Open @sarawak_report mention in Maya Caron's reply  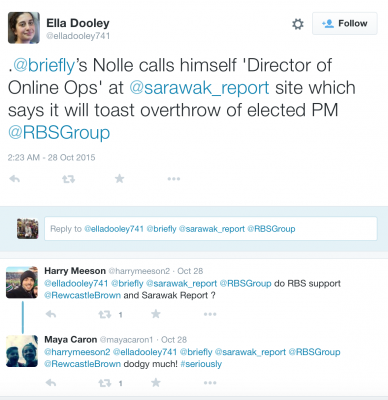(250, 352)
